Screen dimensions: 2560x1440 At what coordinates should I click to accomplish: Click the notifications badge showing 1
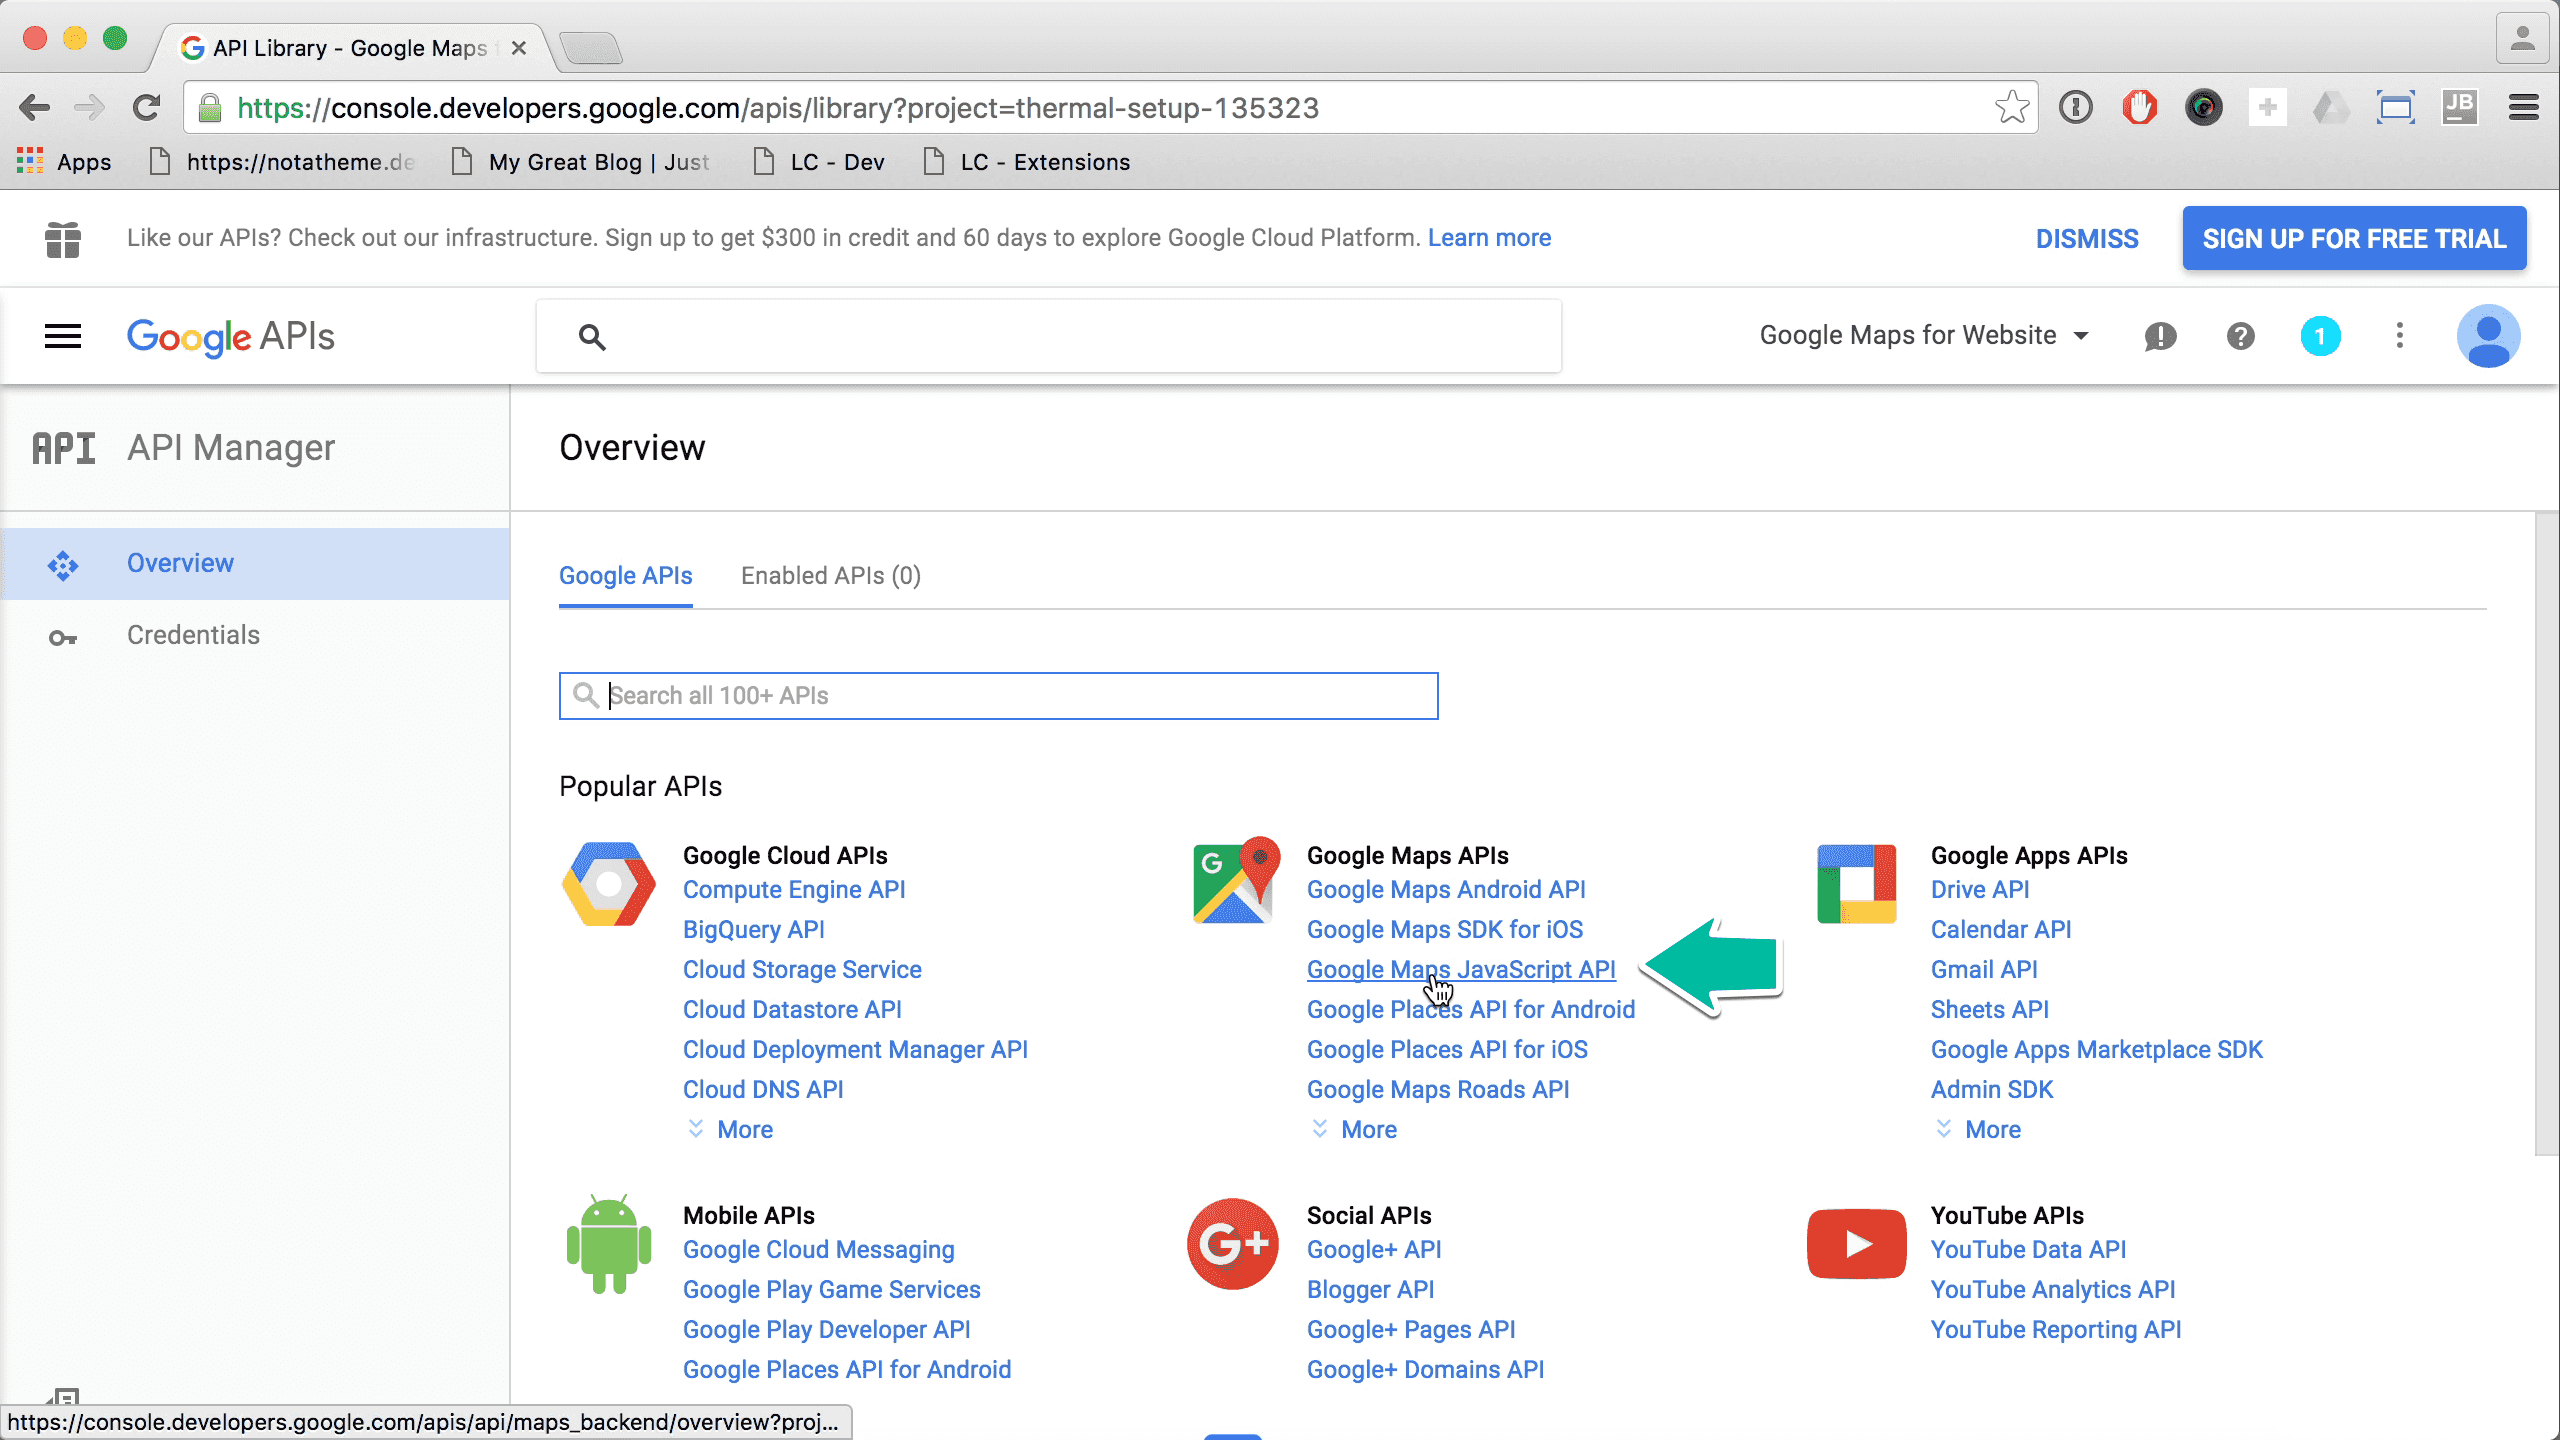coord(2321,336)
